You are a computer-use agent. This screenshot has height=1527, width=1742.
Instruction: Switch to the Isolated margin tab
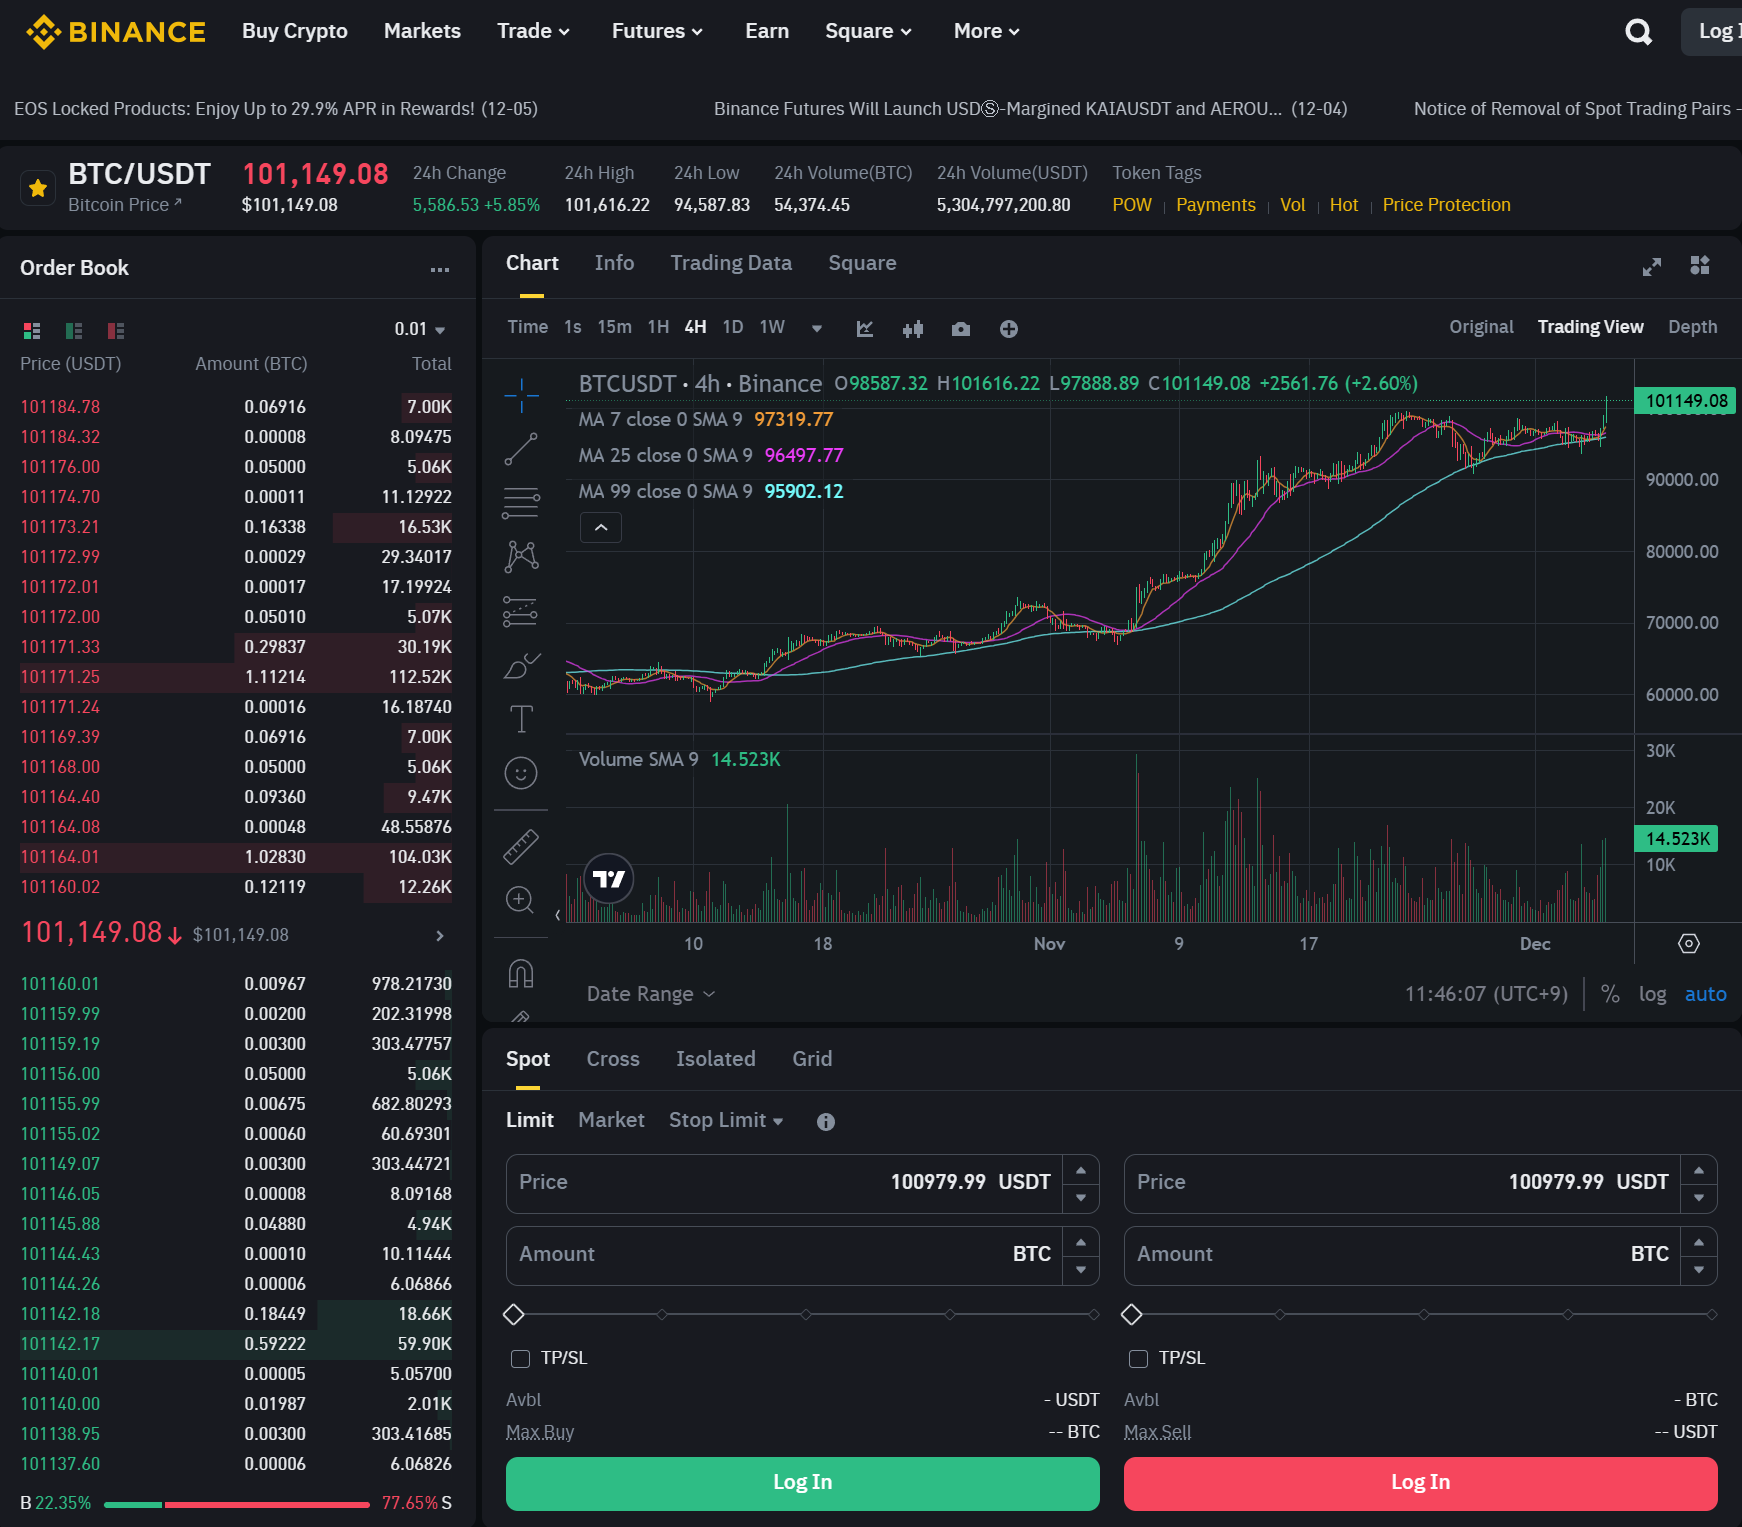click(x=715, y=1059)
